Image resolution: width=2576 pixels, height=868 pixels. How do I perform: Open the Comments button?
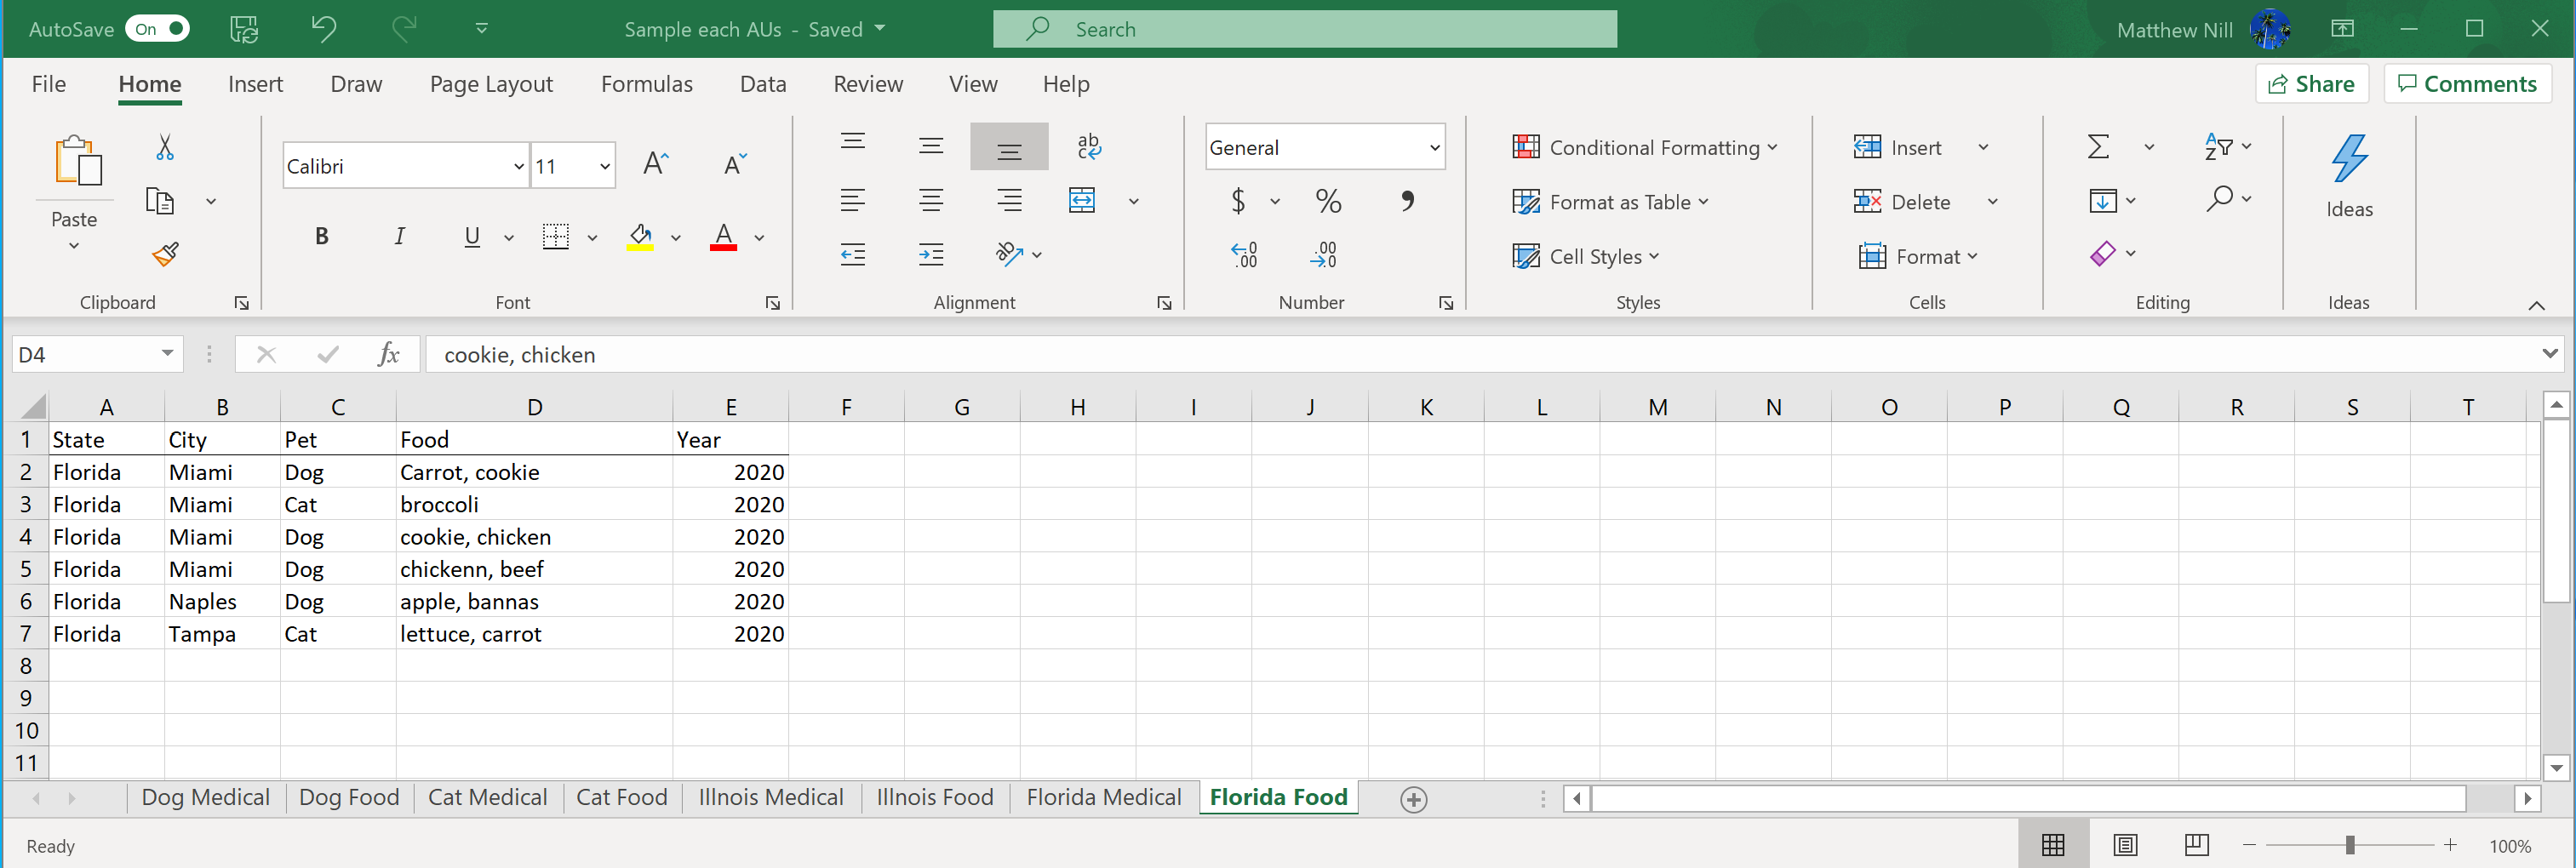click(x=2467, y=84)
